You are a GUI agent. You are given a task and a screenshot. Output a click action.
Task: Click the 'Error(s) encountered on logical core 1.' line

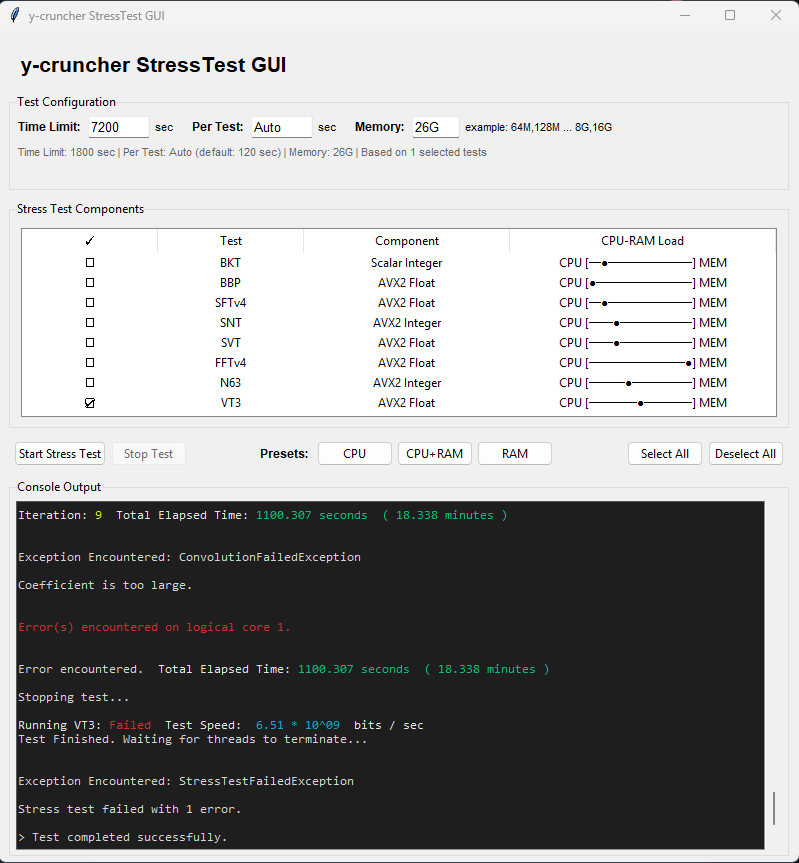tap(154, 627)
